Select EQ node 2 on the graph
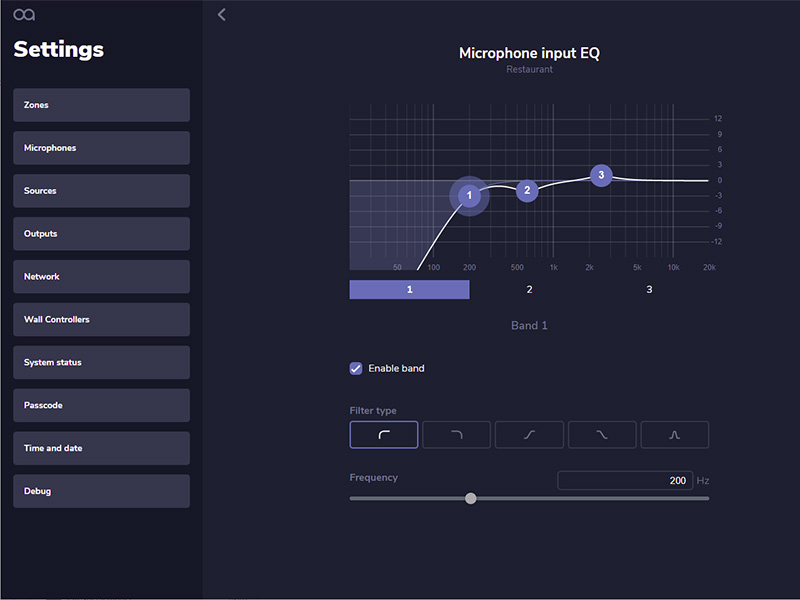 [527, 190]
